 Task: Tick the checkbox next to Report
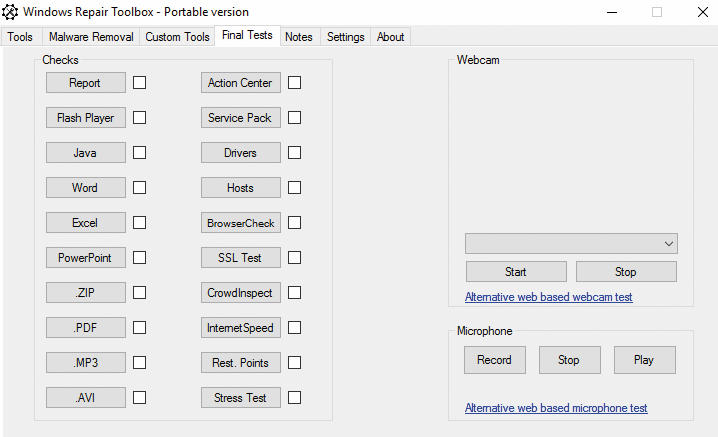(140, 83)
